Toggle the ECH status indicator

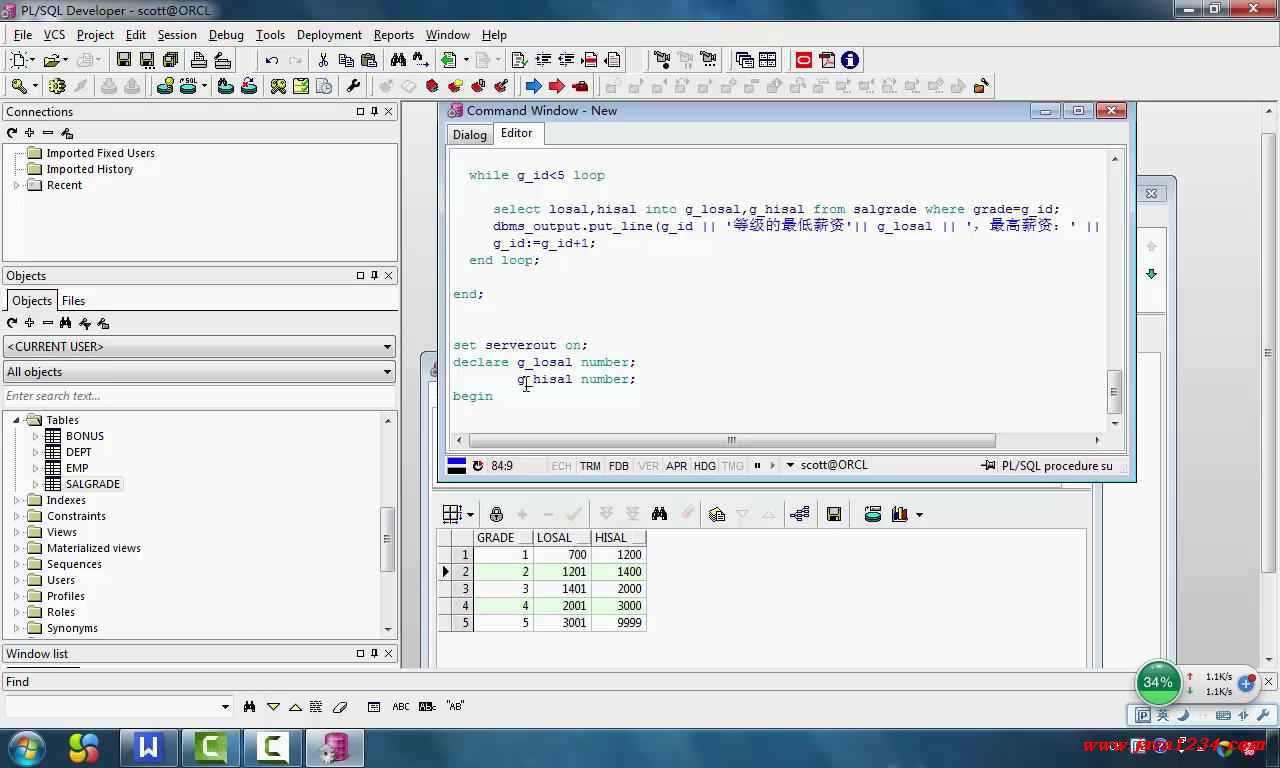click(x=561, y=466)
